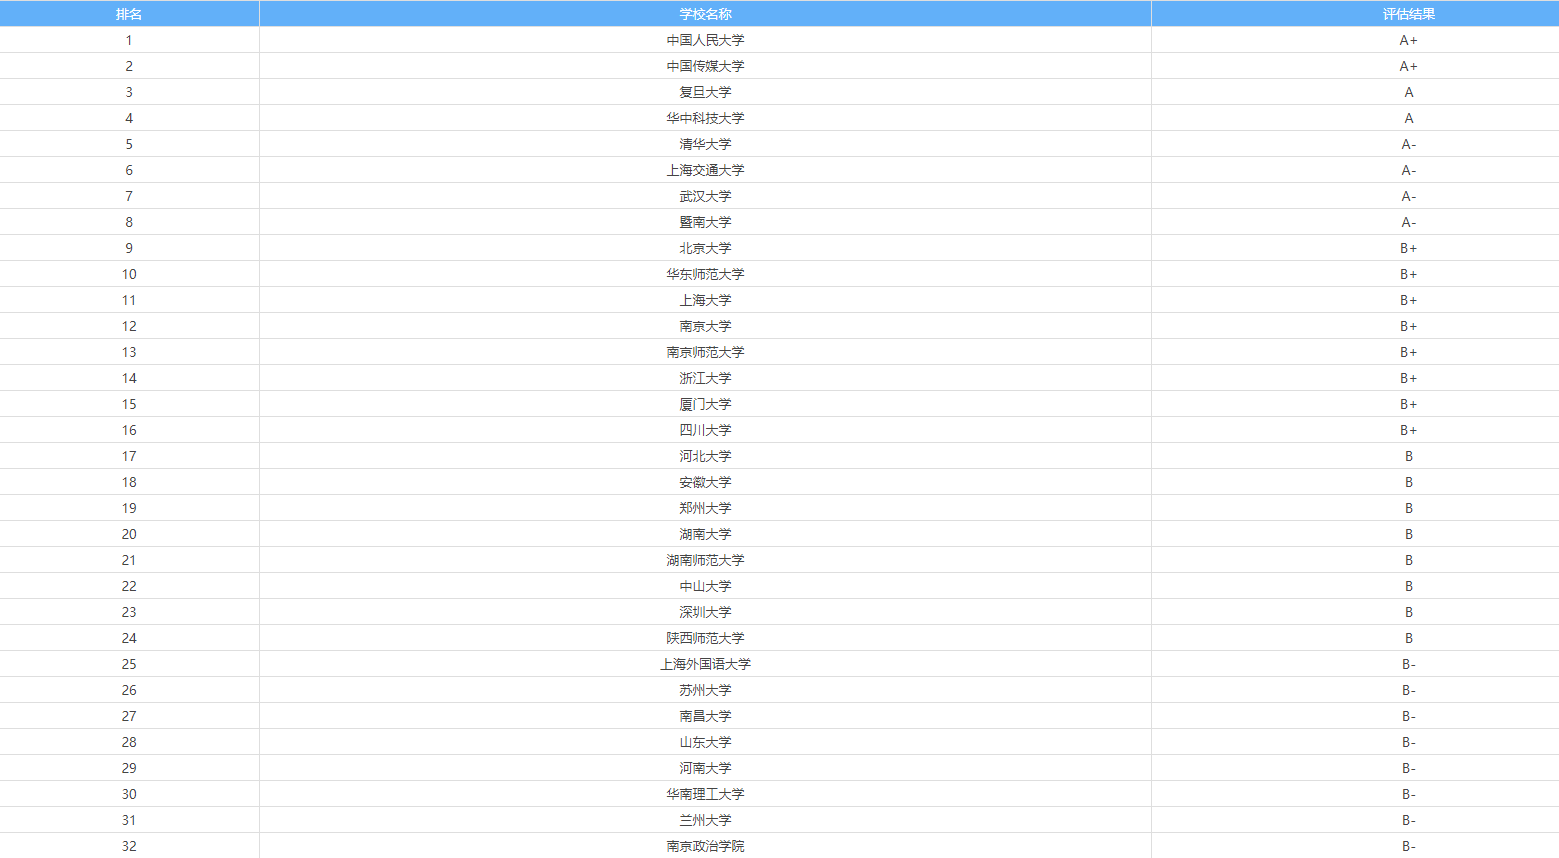1559x858 pixels.
Task: Click the 评估结果 column header
Action: point(1408,14)
